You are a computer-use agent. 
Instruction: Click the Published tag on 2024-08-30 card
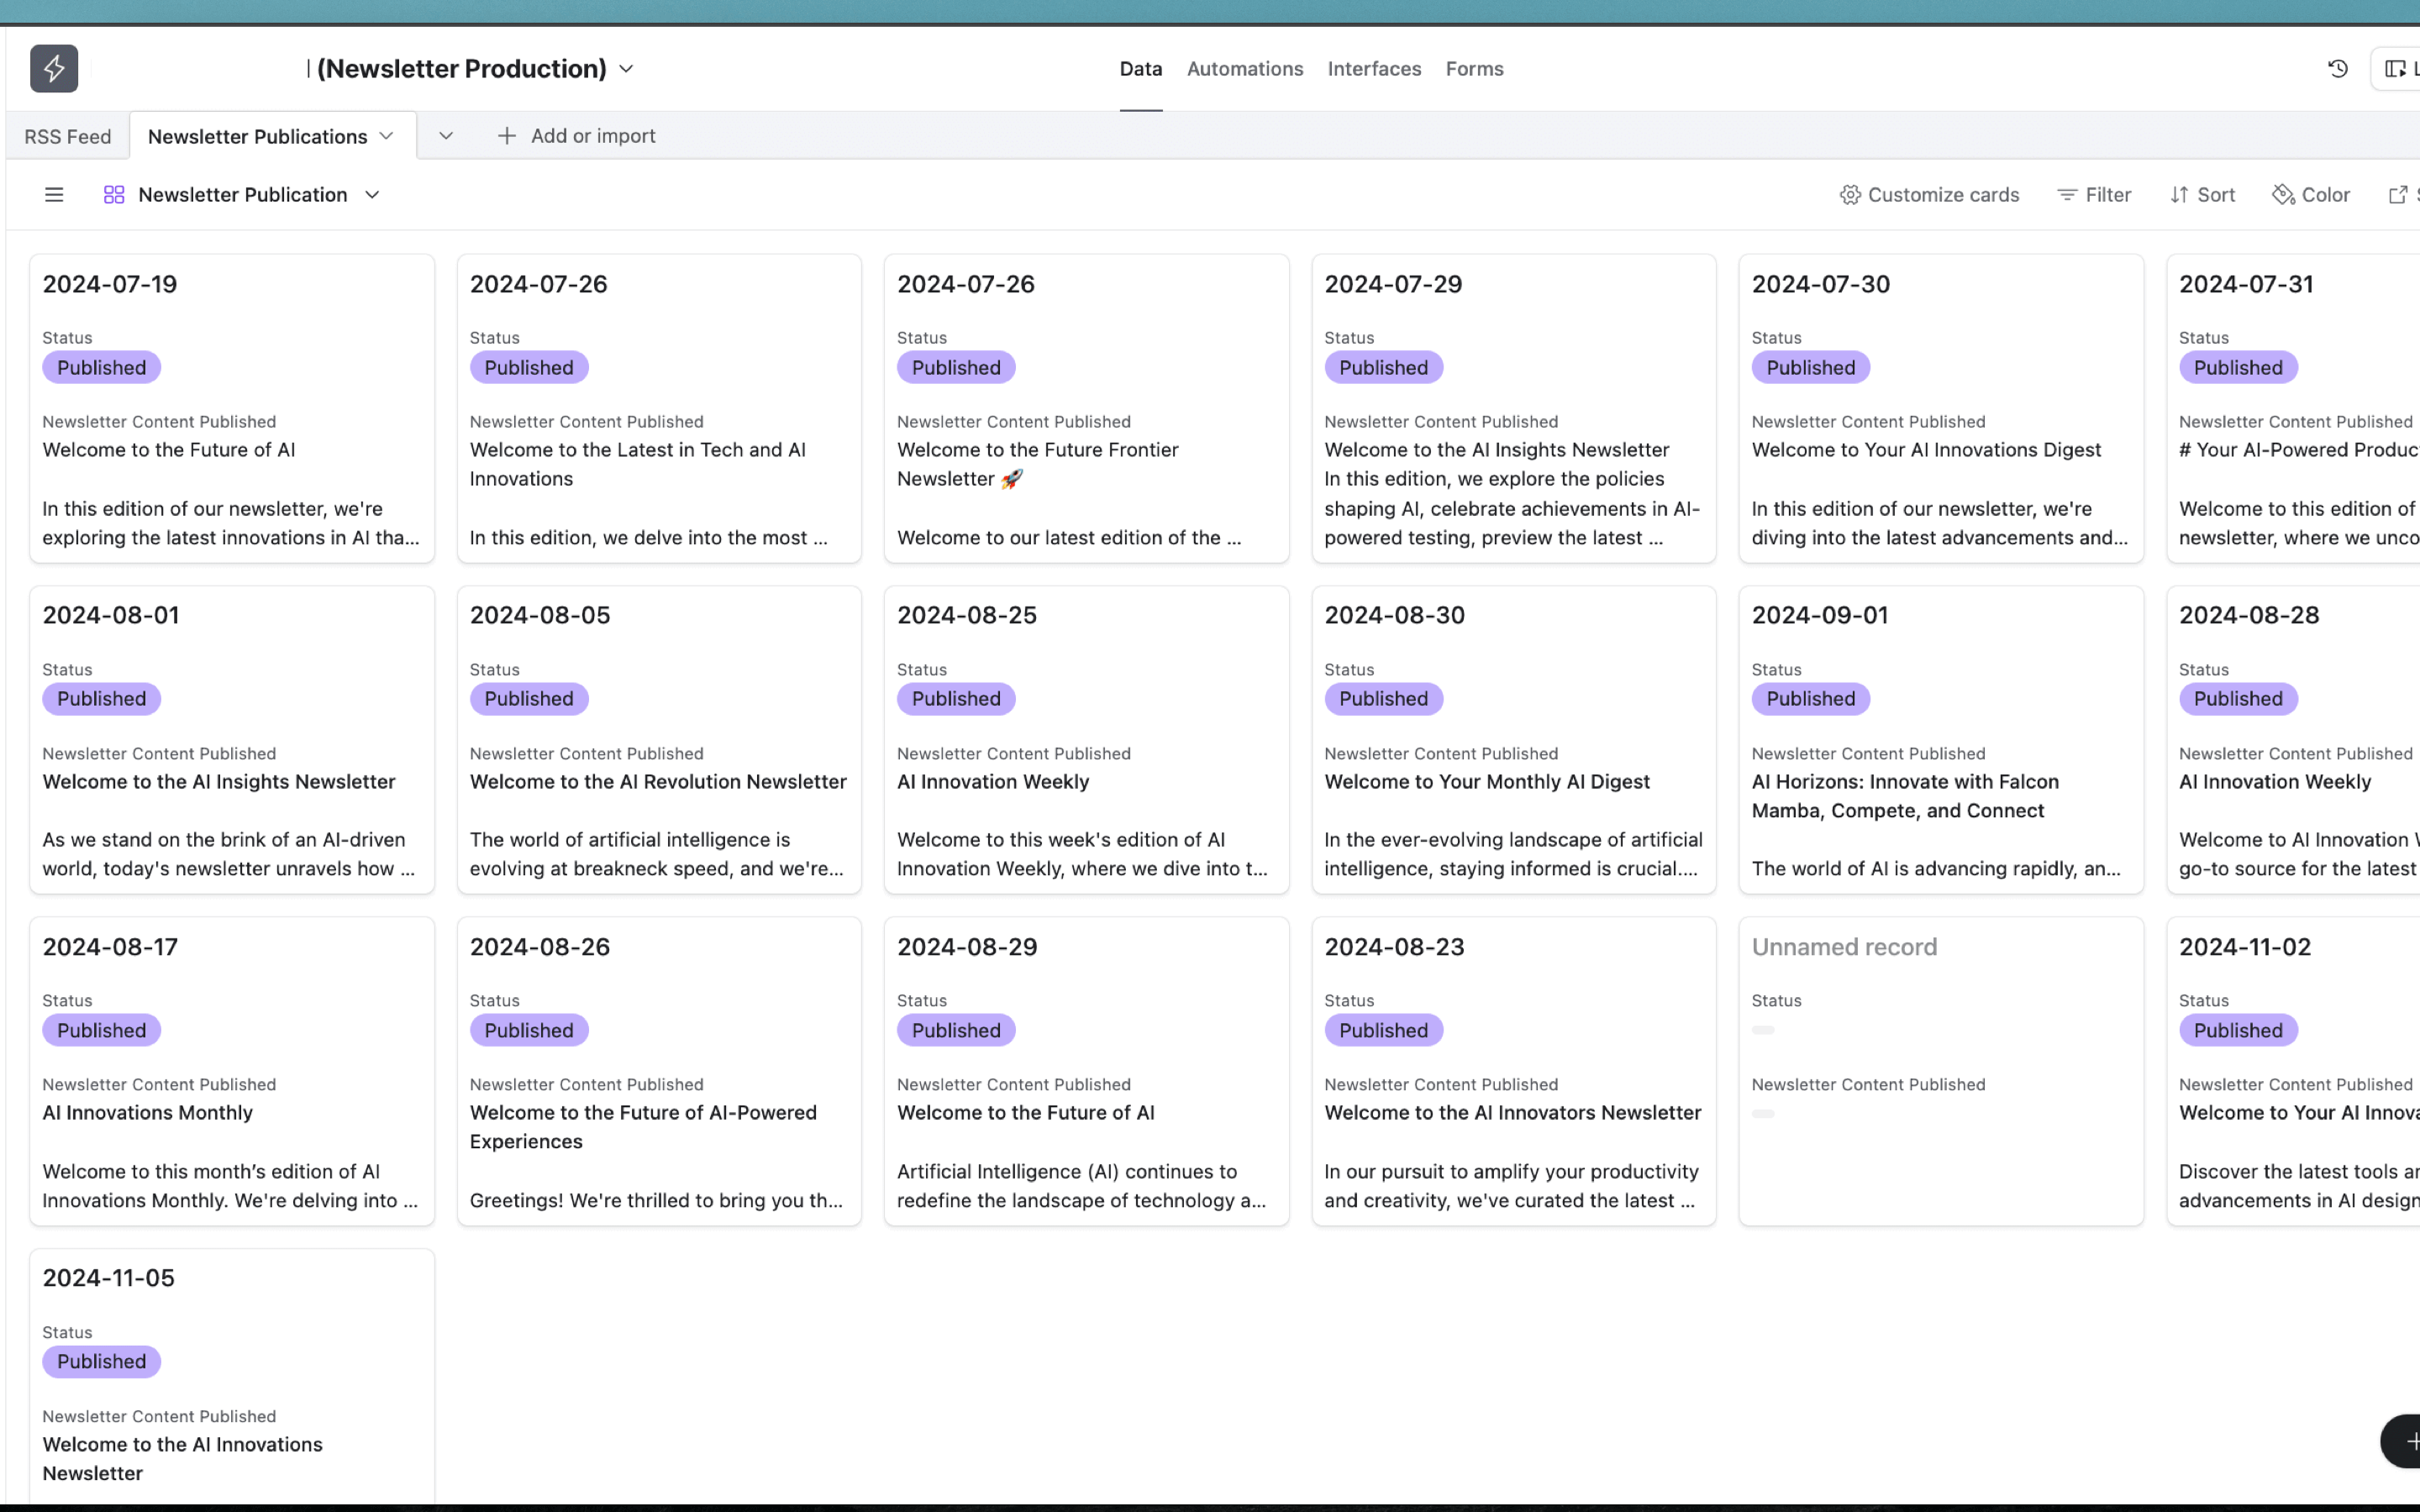pyautogui.click(x=1383, y=699)
